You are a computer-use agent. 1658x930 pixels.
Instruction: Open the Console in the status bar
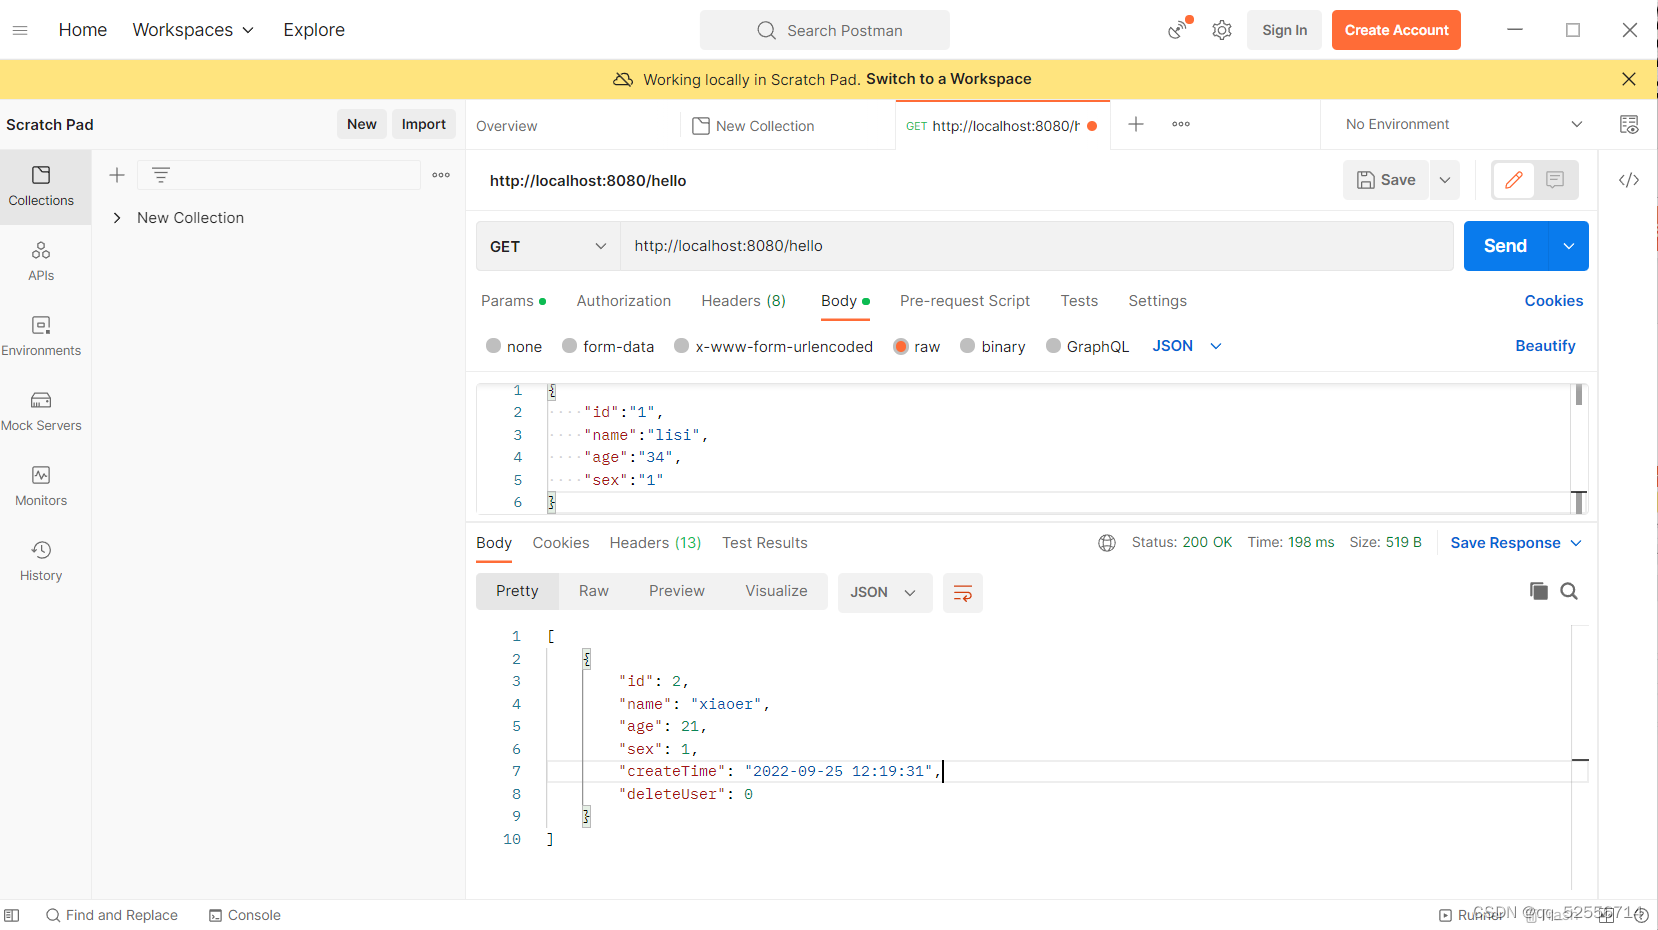pyautogui.click(x=244, y=915)
